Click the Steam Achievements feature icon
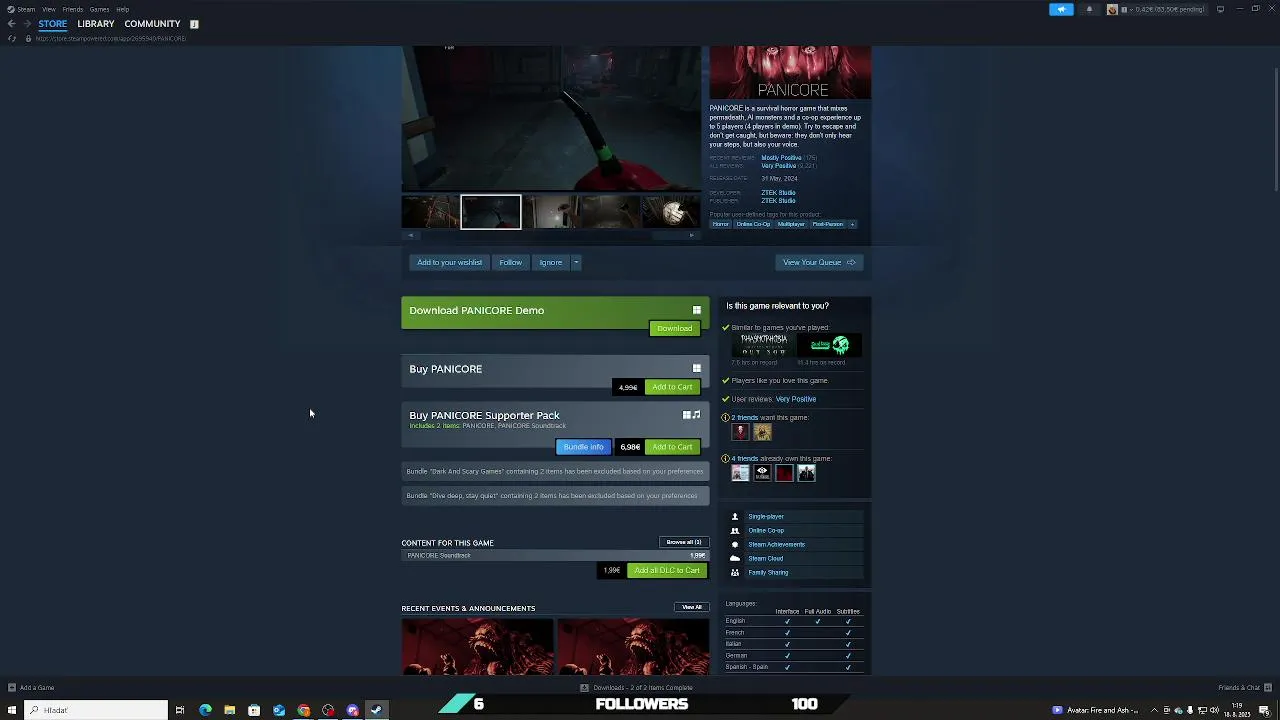 [x=735, y=545]
